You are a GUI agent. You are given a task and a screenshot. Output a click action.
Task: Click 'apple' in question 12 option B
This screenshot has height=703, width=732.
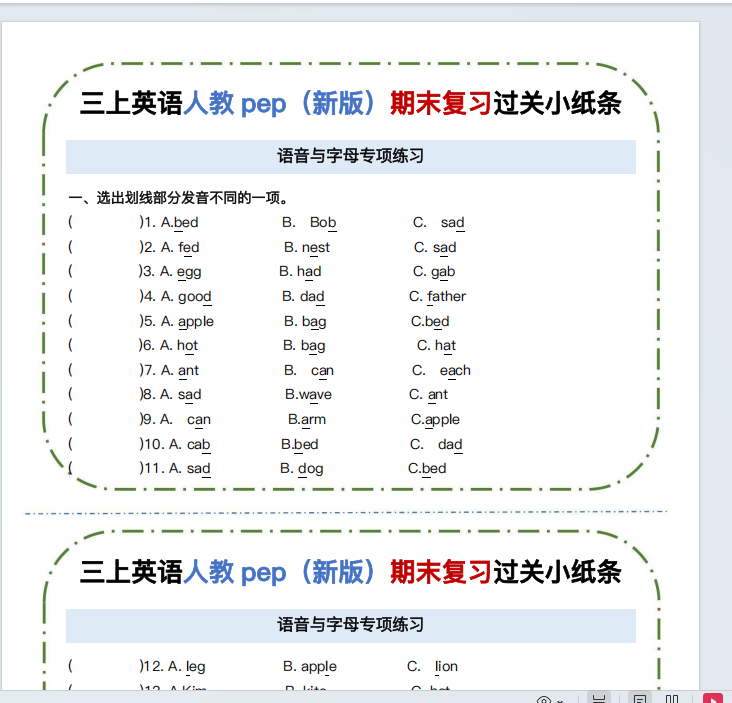[x=319, y=667]
